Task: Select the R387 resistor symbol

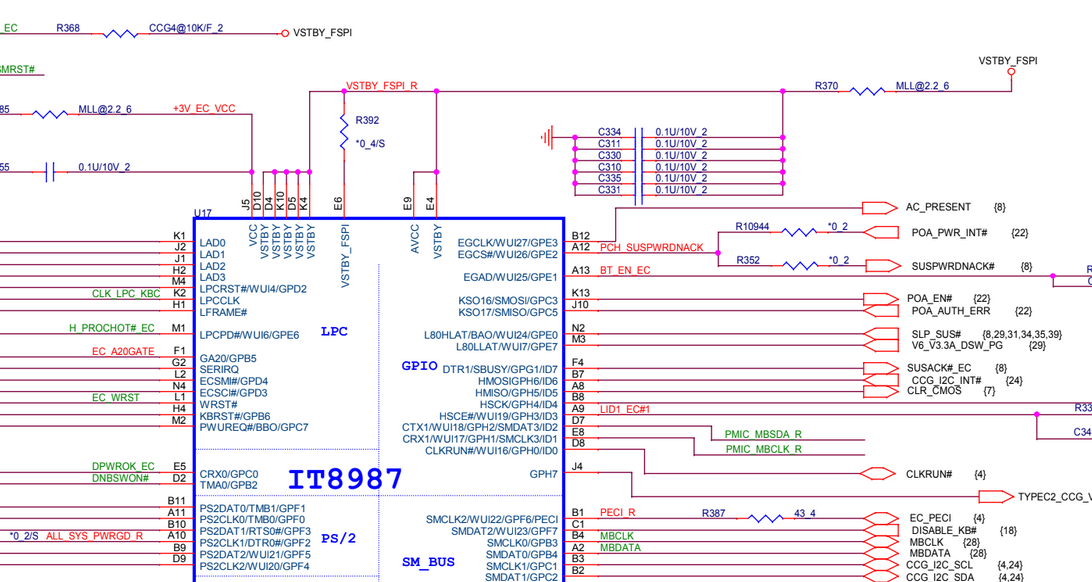Action: coord(765,518)
